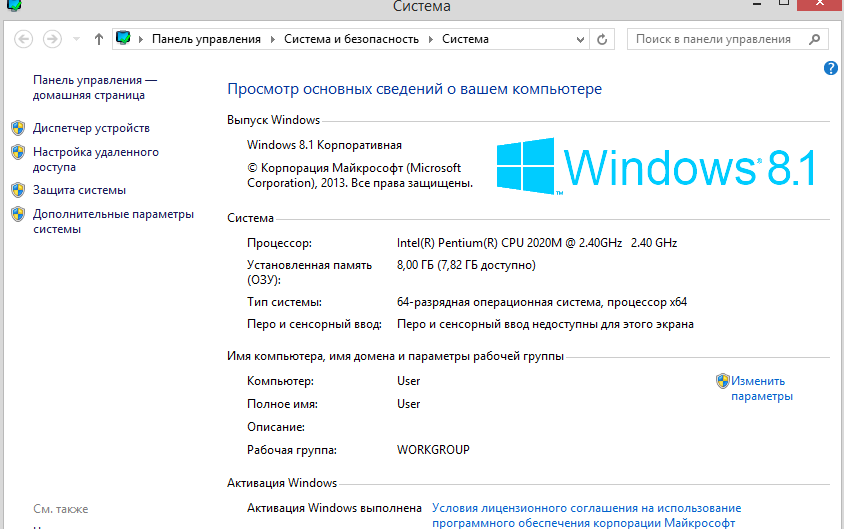
Task: Click 'Windows 8.1 Корпоративная' edition text
Action: tap(325, 145)
